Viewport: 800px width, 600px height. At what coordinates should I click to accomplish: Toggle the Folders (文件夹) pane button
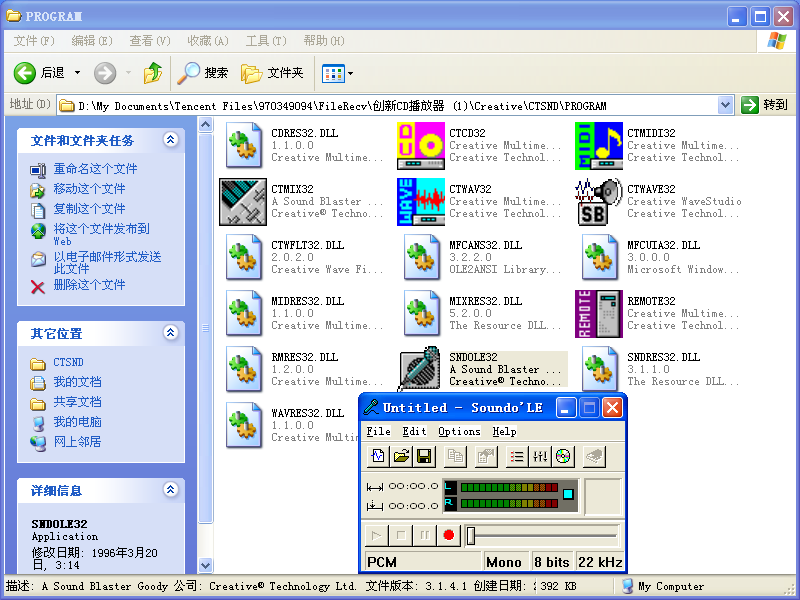point(273,73)
